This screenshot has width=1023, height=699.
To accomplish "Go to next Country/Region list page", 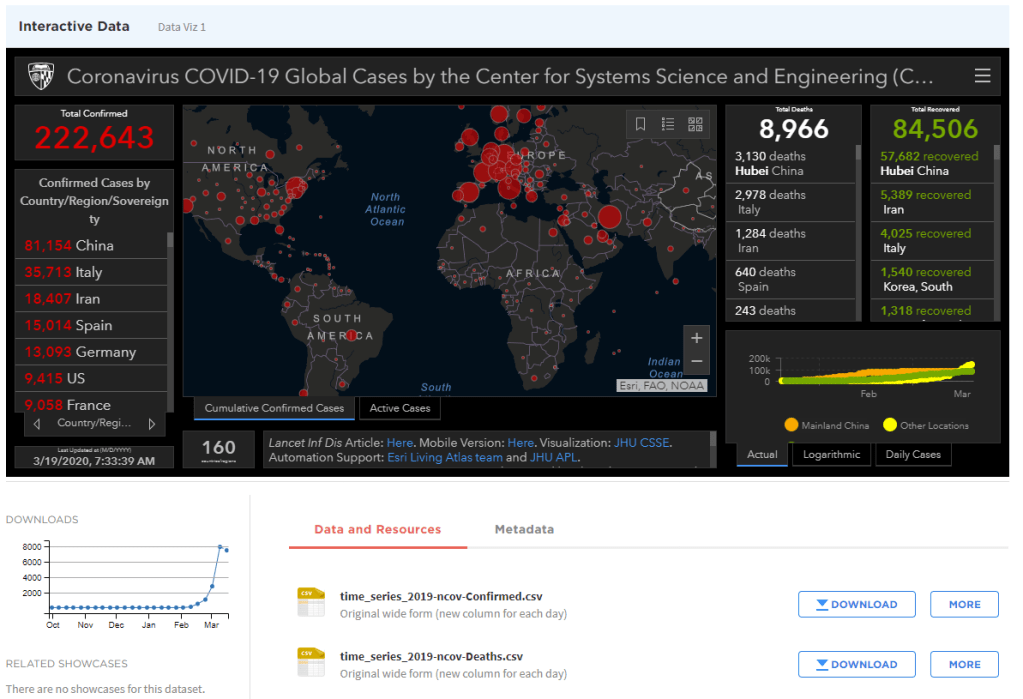I will click(152, 424).
